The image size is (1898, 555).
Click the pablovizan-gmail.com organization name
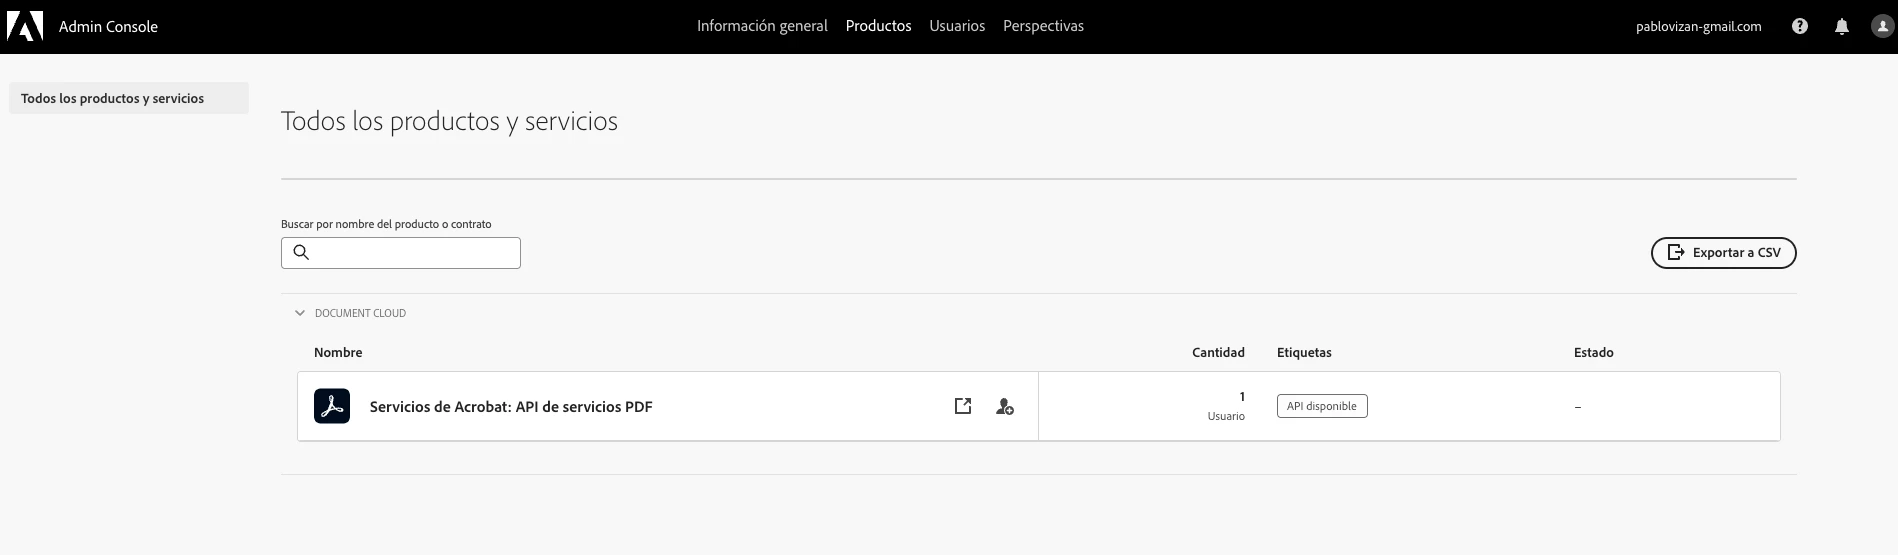coord(1698,27)
